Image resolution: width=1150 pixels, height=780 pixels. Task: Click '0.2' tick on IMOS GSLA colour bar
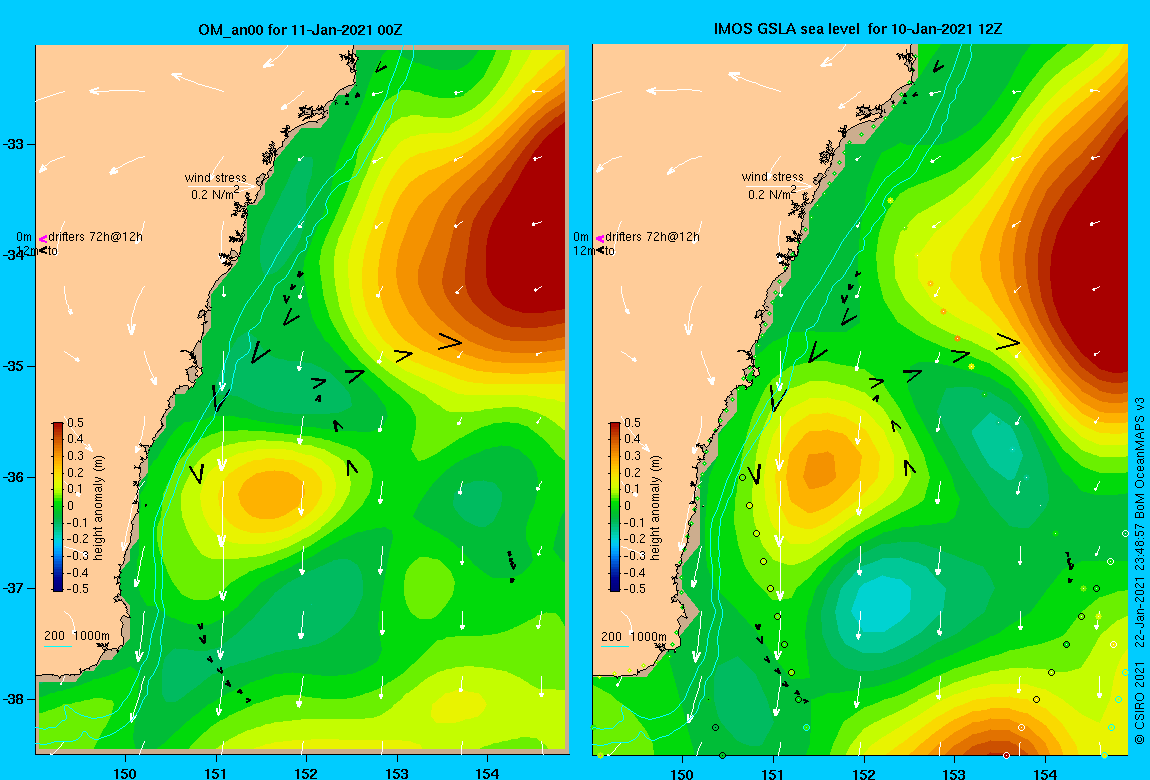(x=632, y=473)
